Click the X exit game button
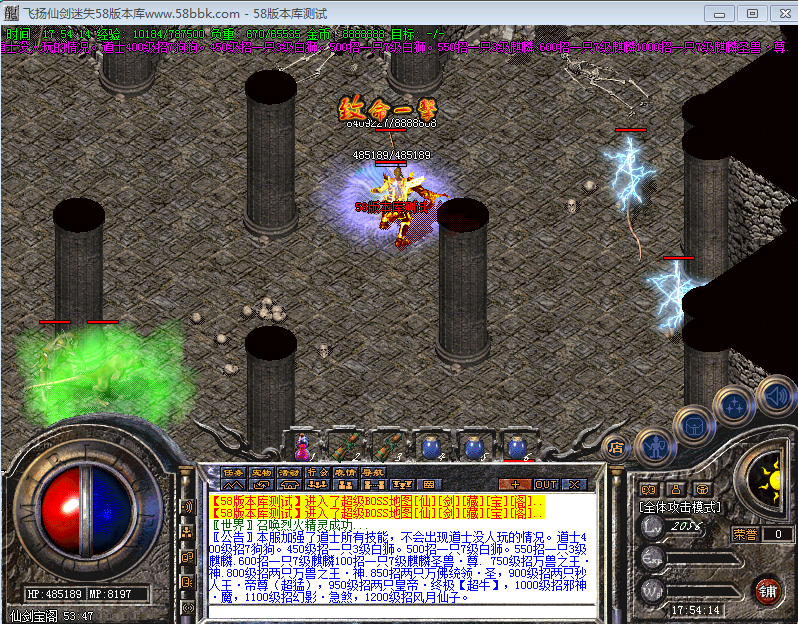The height and width of the screenshot is (624, 798). point(575,485)
